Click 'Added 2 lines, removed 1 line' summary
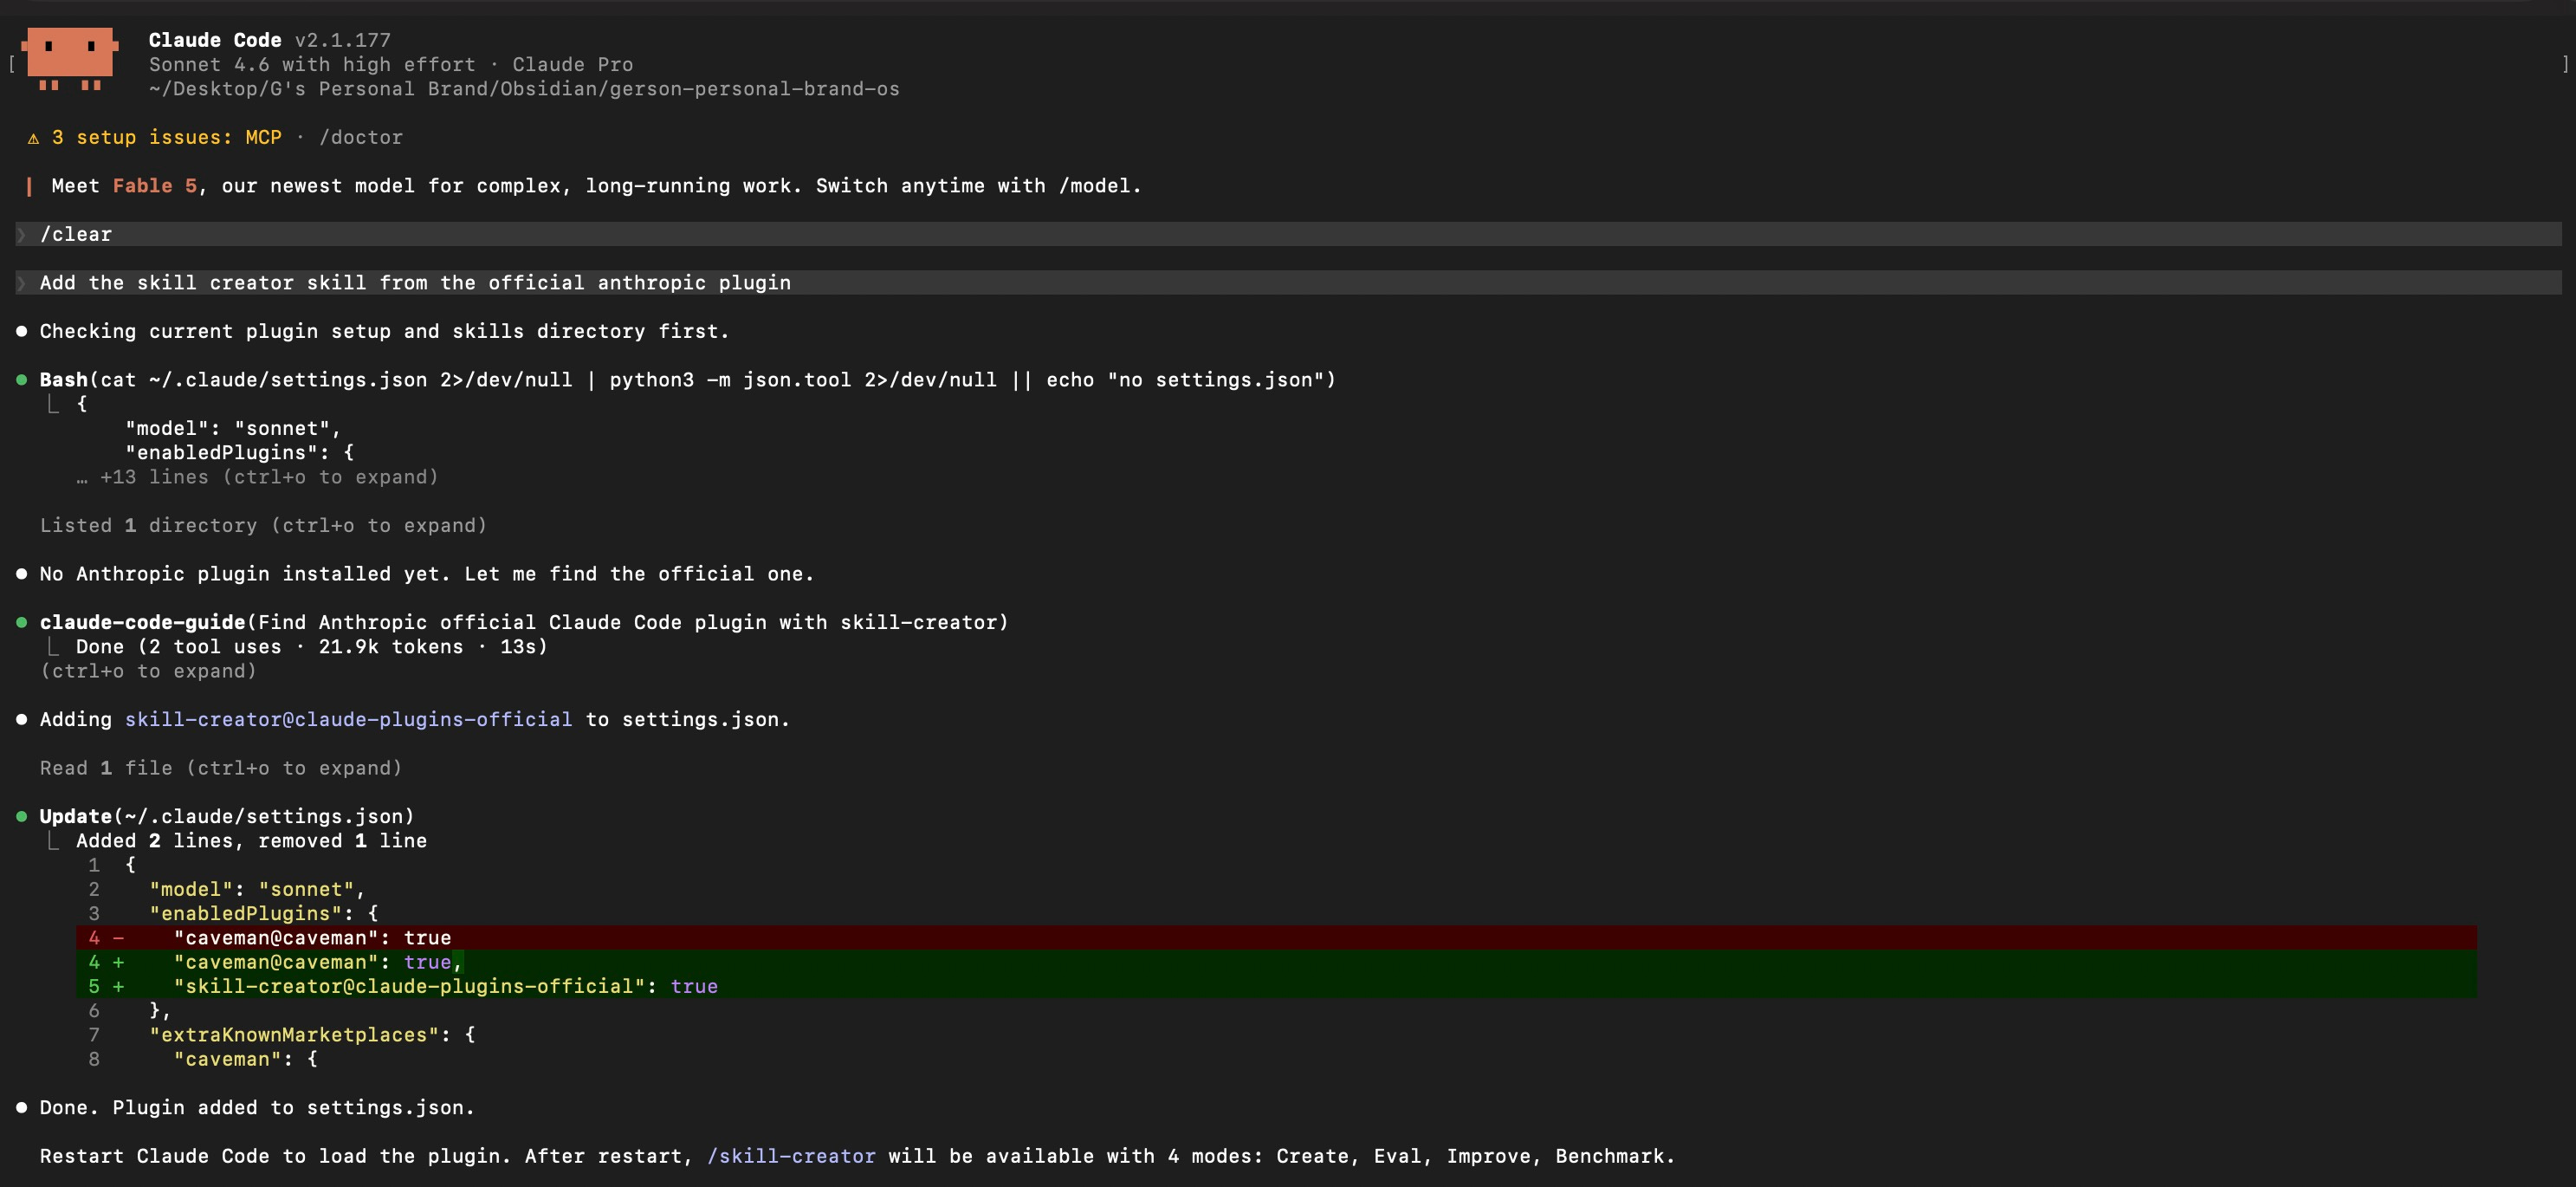This screenshot has height=1187, width=2576. tap(252, 841)
